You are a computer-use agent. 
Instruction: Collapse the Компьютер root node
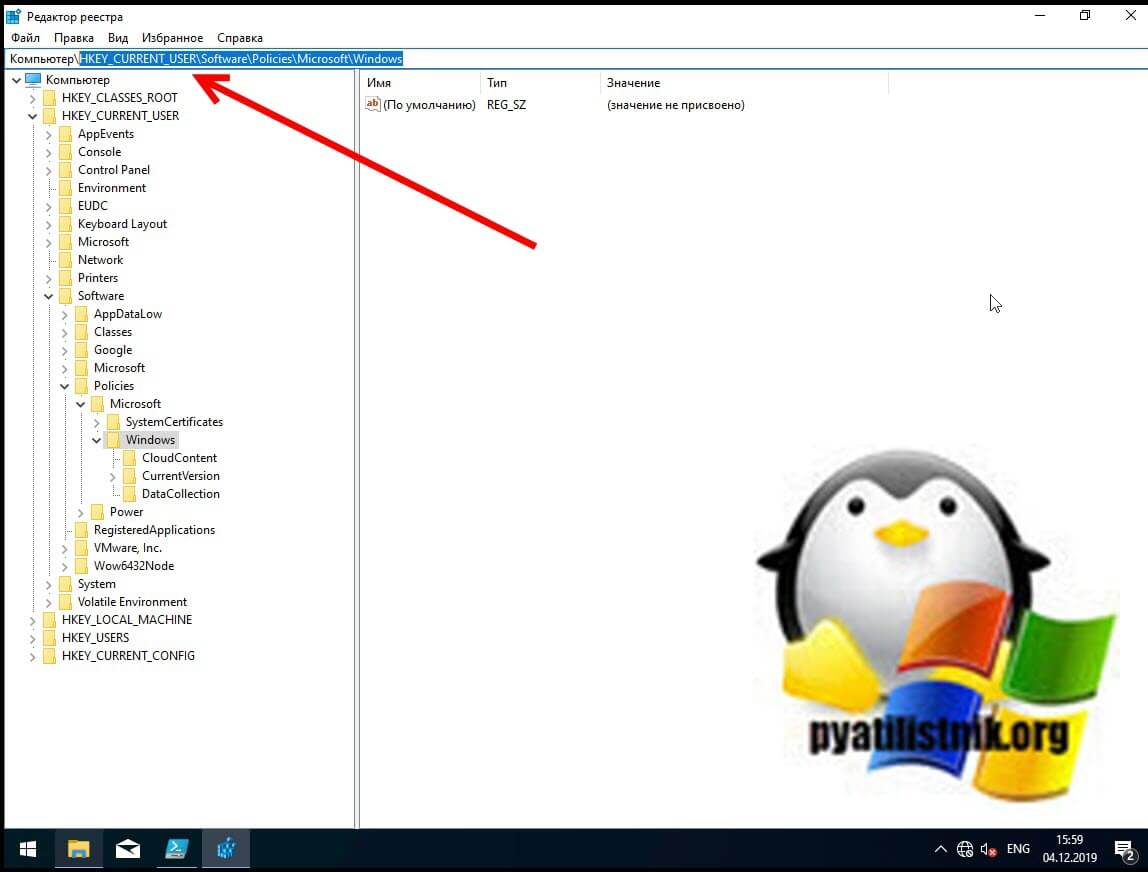coord(16,80)
